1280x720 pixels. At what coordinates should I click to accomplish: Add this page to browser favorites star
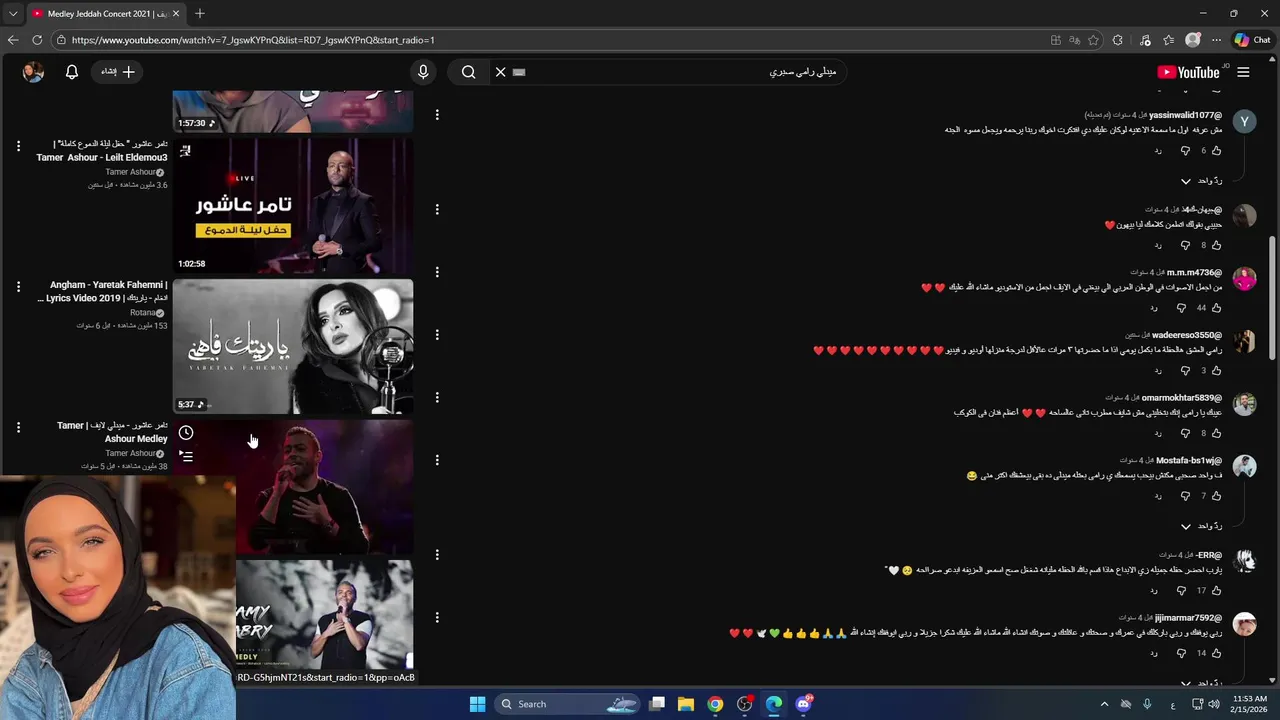pyautogui.click(x=1094, y=40)
